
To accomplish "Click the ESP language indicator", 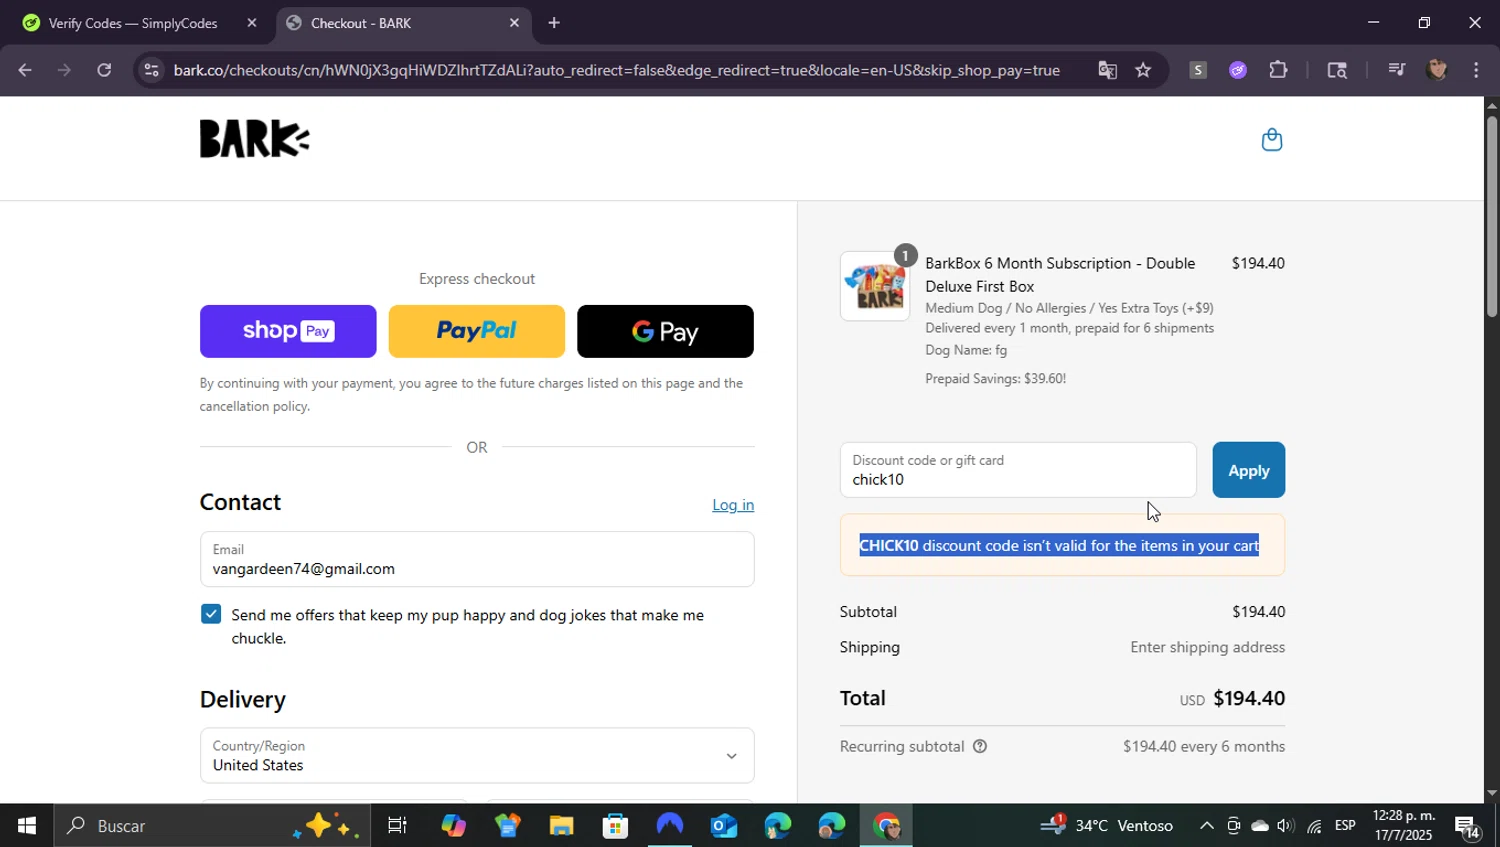I will (x=1345, y=826).
